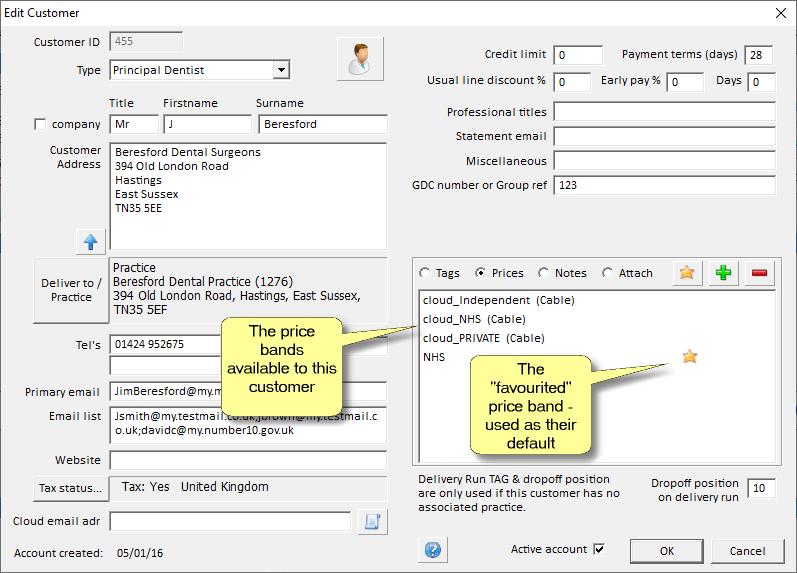
Task: Untick the Active account checkbox
Action: tap(599, 549)
